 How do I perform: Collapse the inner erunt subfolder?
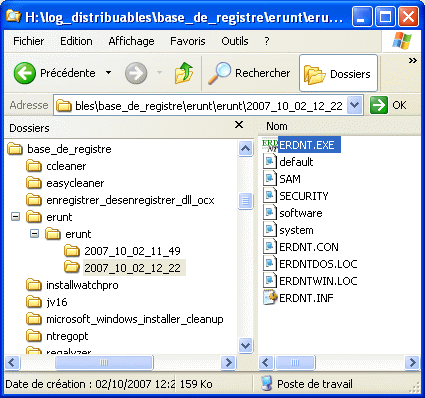pyautogui.click(x=34, y=234)
